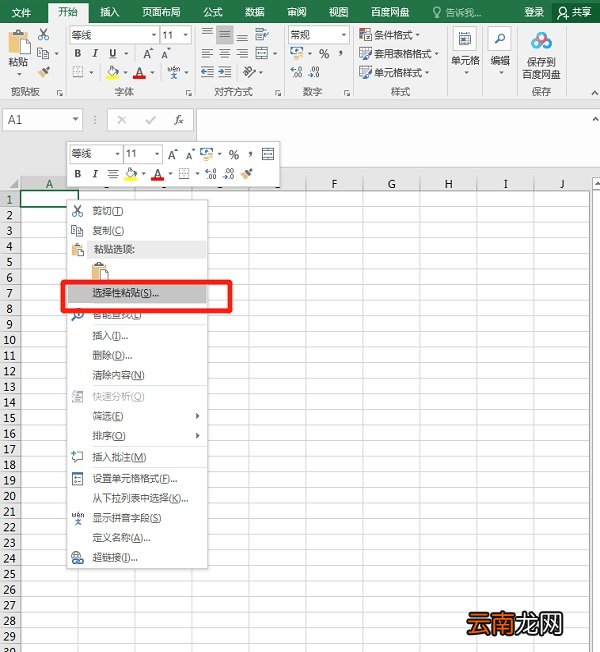Click the insert function fx icon

tap(179, 120)
